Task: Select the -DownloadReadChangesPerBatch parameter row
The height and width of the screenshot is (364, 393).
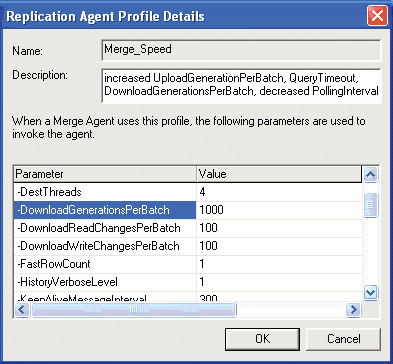Action: pos(188,228)
